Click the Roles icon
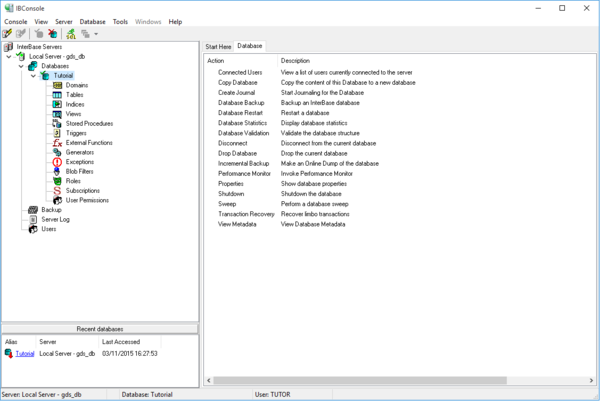 click(x=57, y=181)
